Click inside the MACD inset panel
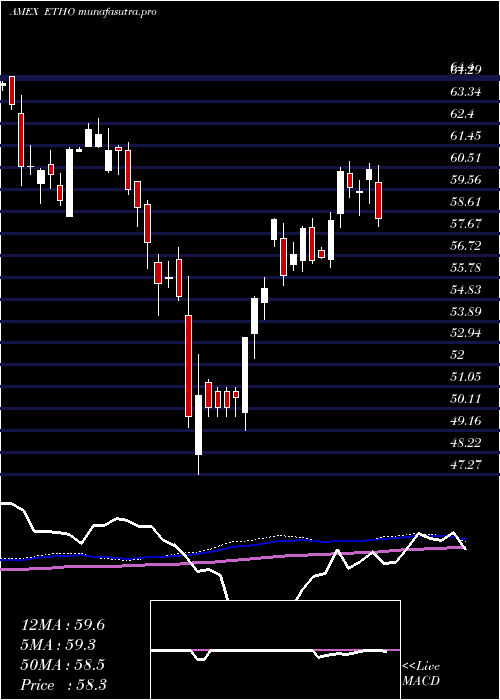The width and height of the screenshot is (500, 700). click(x=275, y=650)
